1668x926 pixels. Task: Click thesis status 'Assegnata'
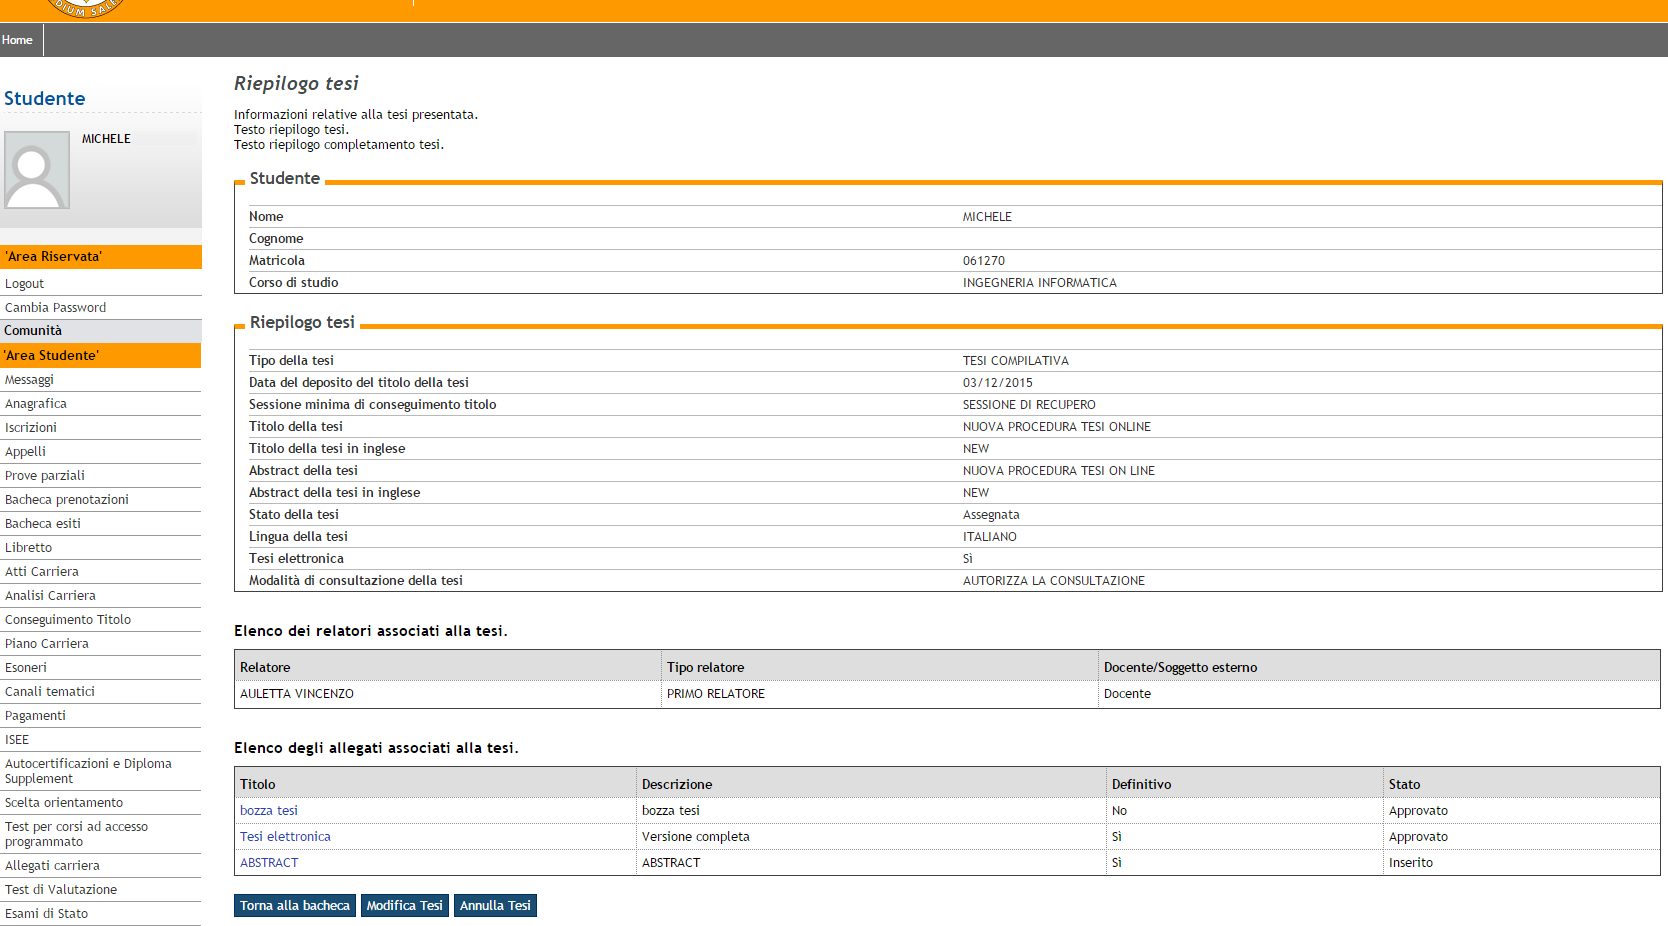coord(991,515)
